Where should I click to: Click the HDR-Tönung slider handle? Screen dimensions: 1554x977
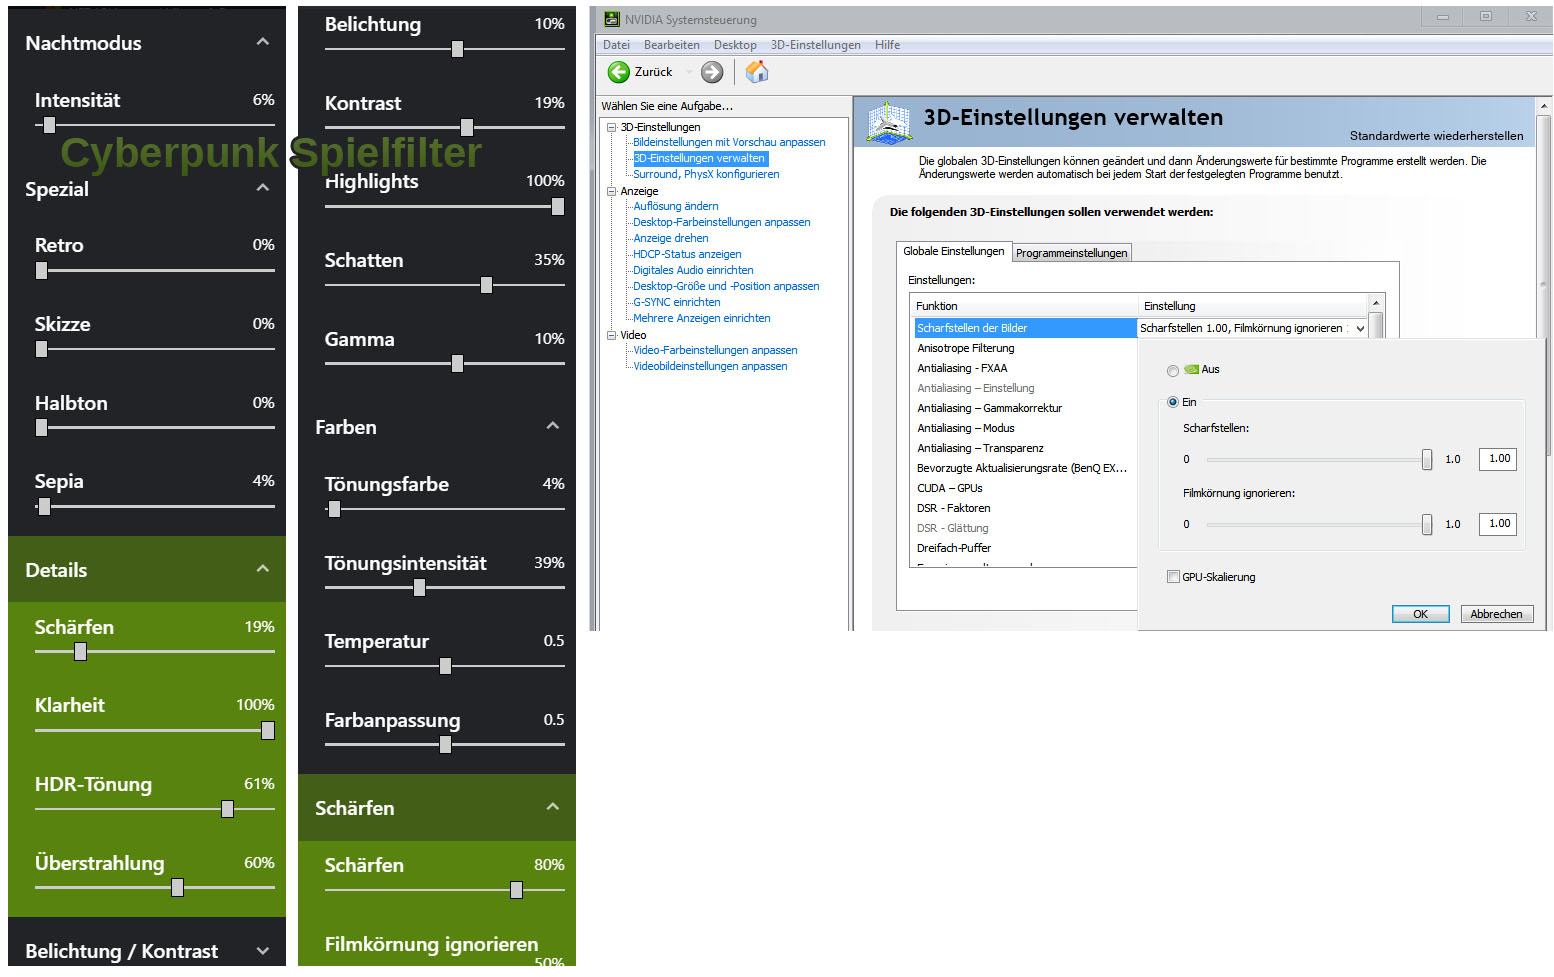coord(227,809)
